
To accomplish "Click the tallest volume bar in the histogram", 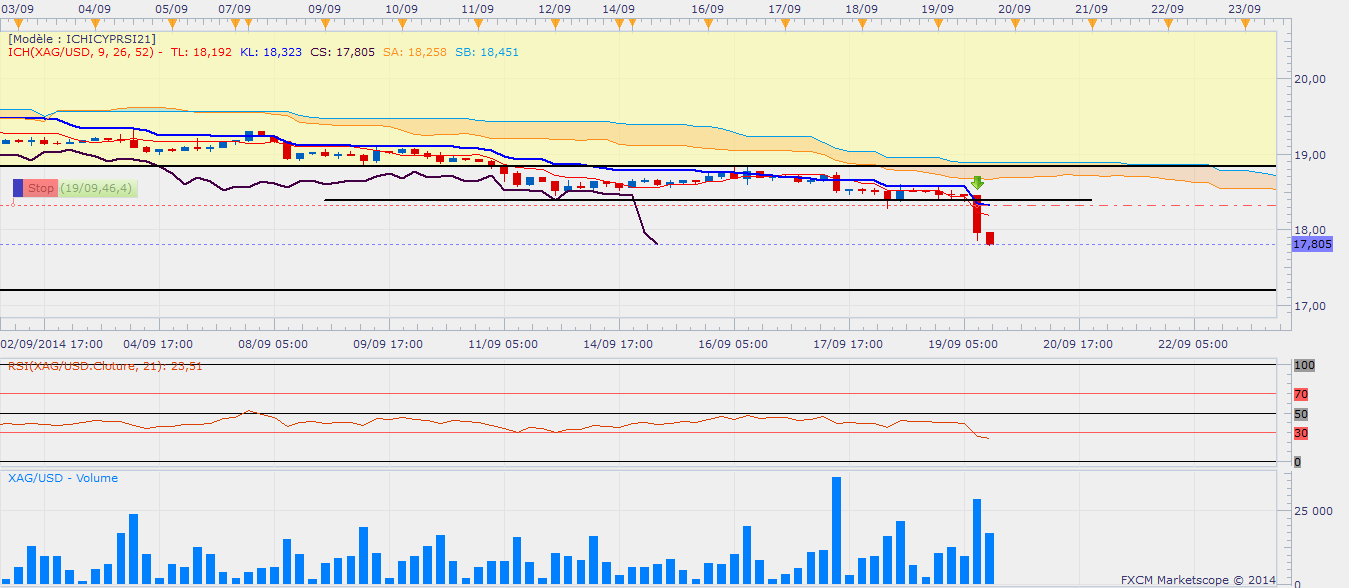I will (x=836, y=530).
